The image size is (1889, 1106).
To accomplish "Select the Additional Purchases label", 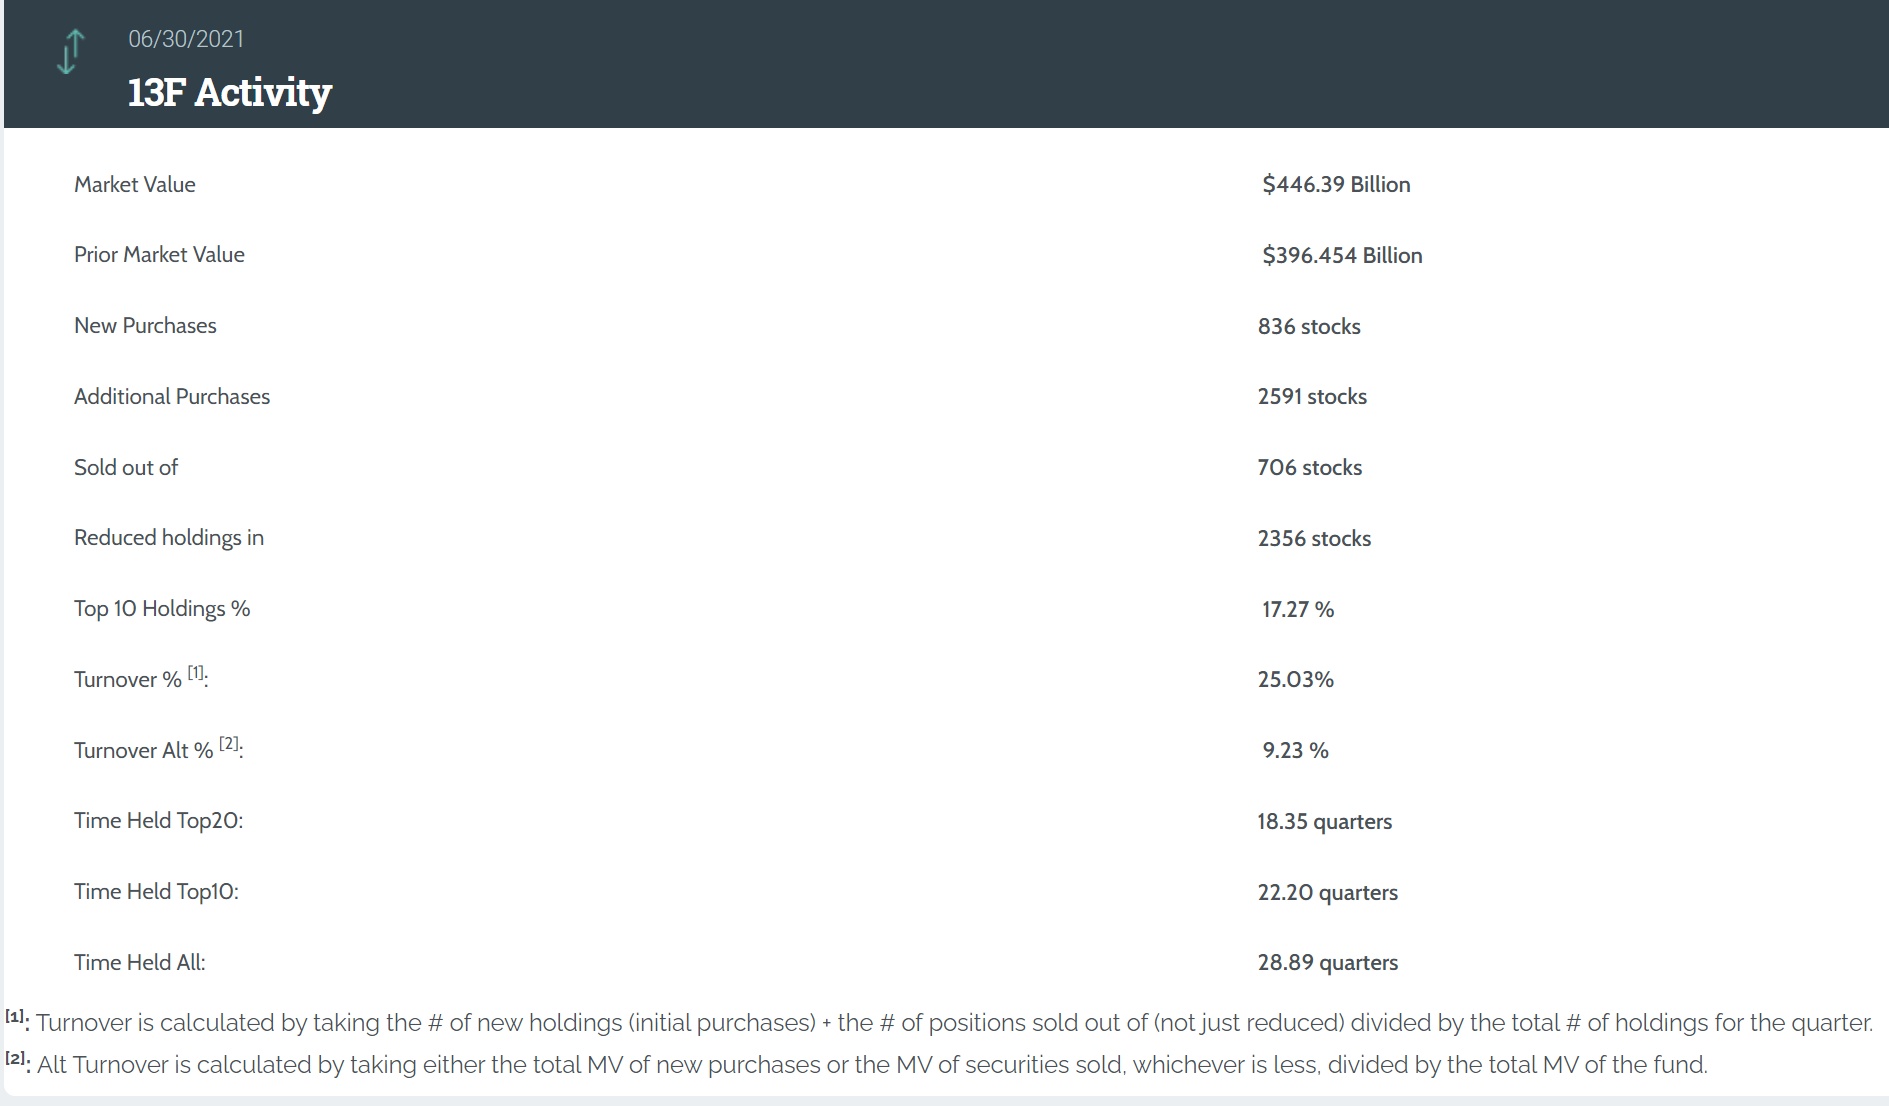I will (x=172, y=397).
